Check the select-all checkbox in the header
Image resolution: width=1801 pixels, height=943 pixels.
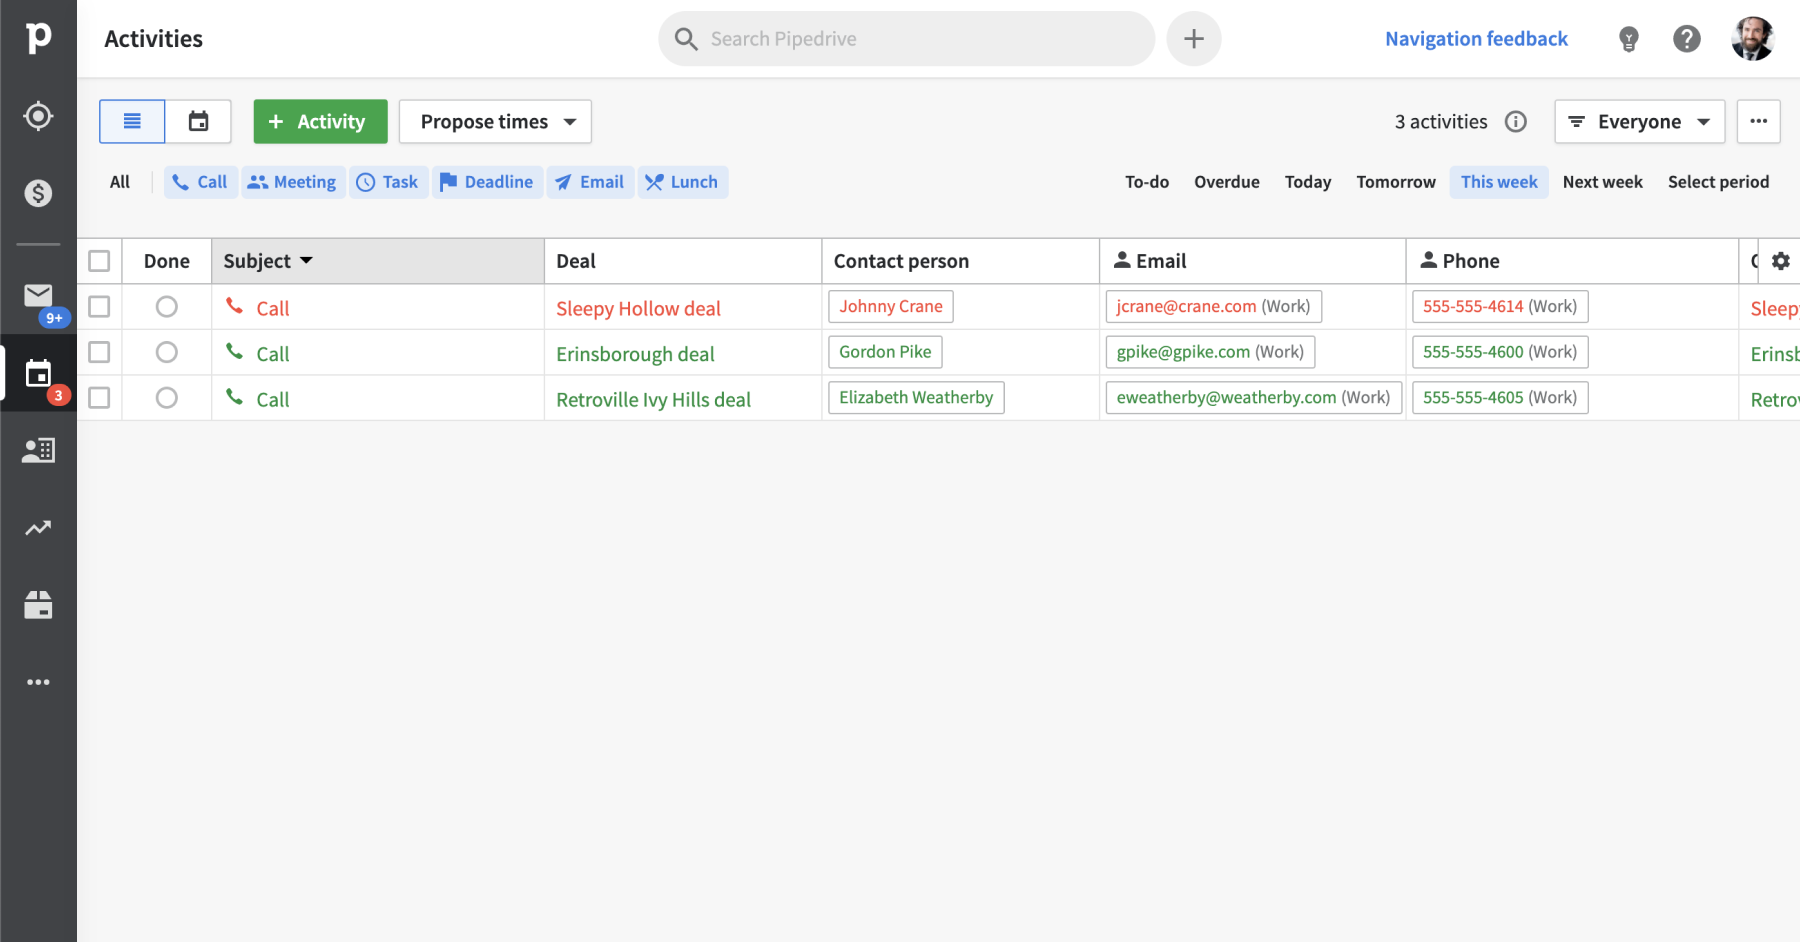click(99, 260)
